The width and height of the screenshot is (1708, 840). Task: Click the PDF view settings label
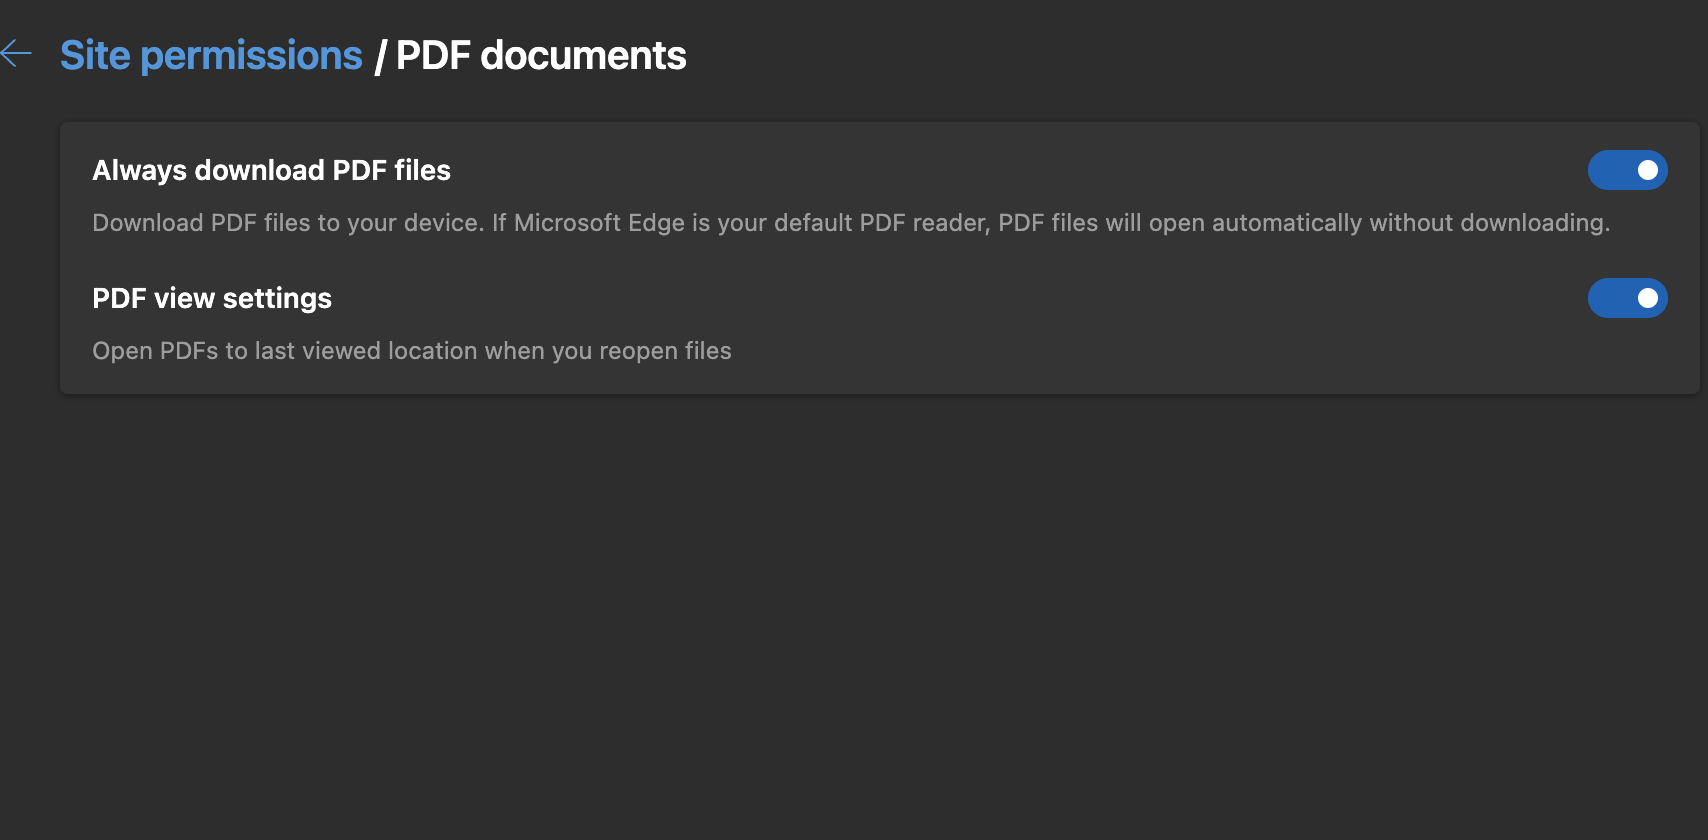(x=212, y=299)
